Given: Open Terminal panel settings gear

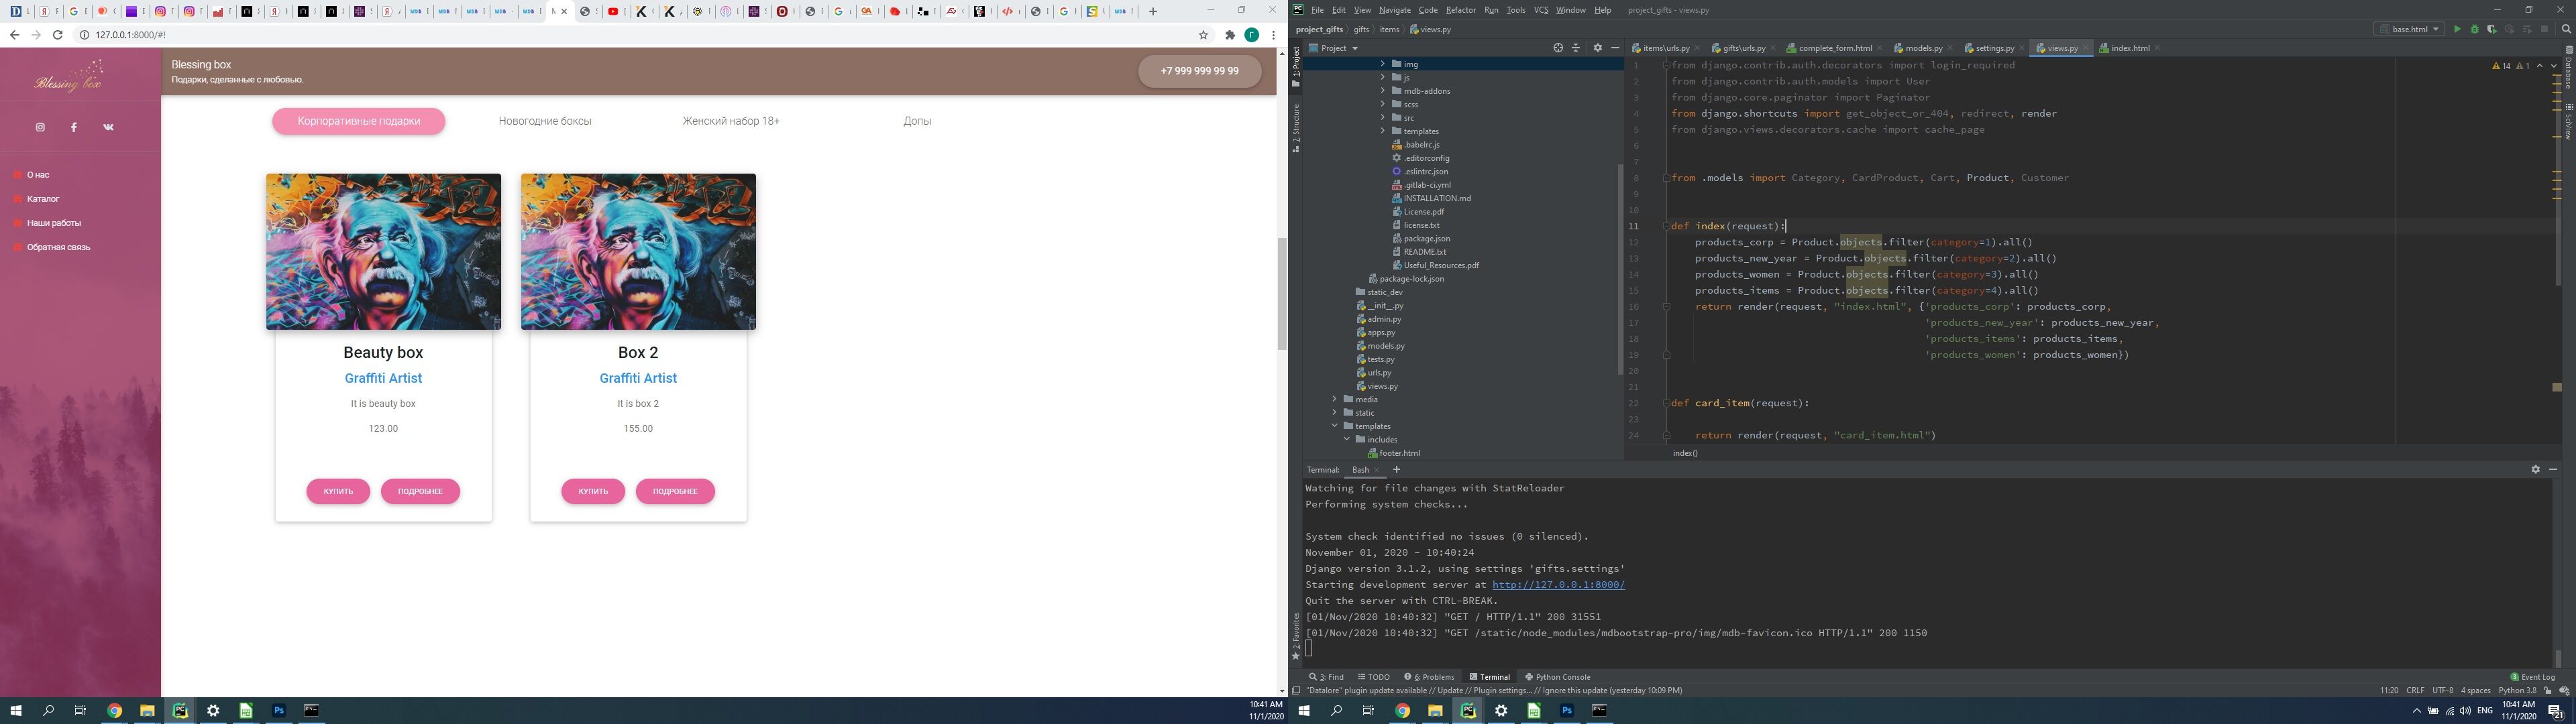Looking at the screenshot, I should point(2535,469).
